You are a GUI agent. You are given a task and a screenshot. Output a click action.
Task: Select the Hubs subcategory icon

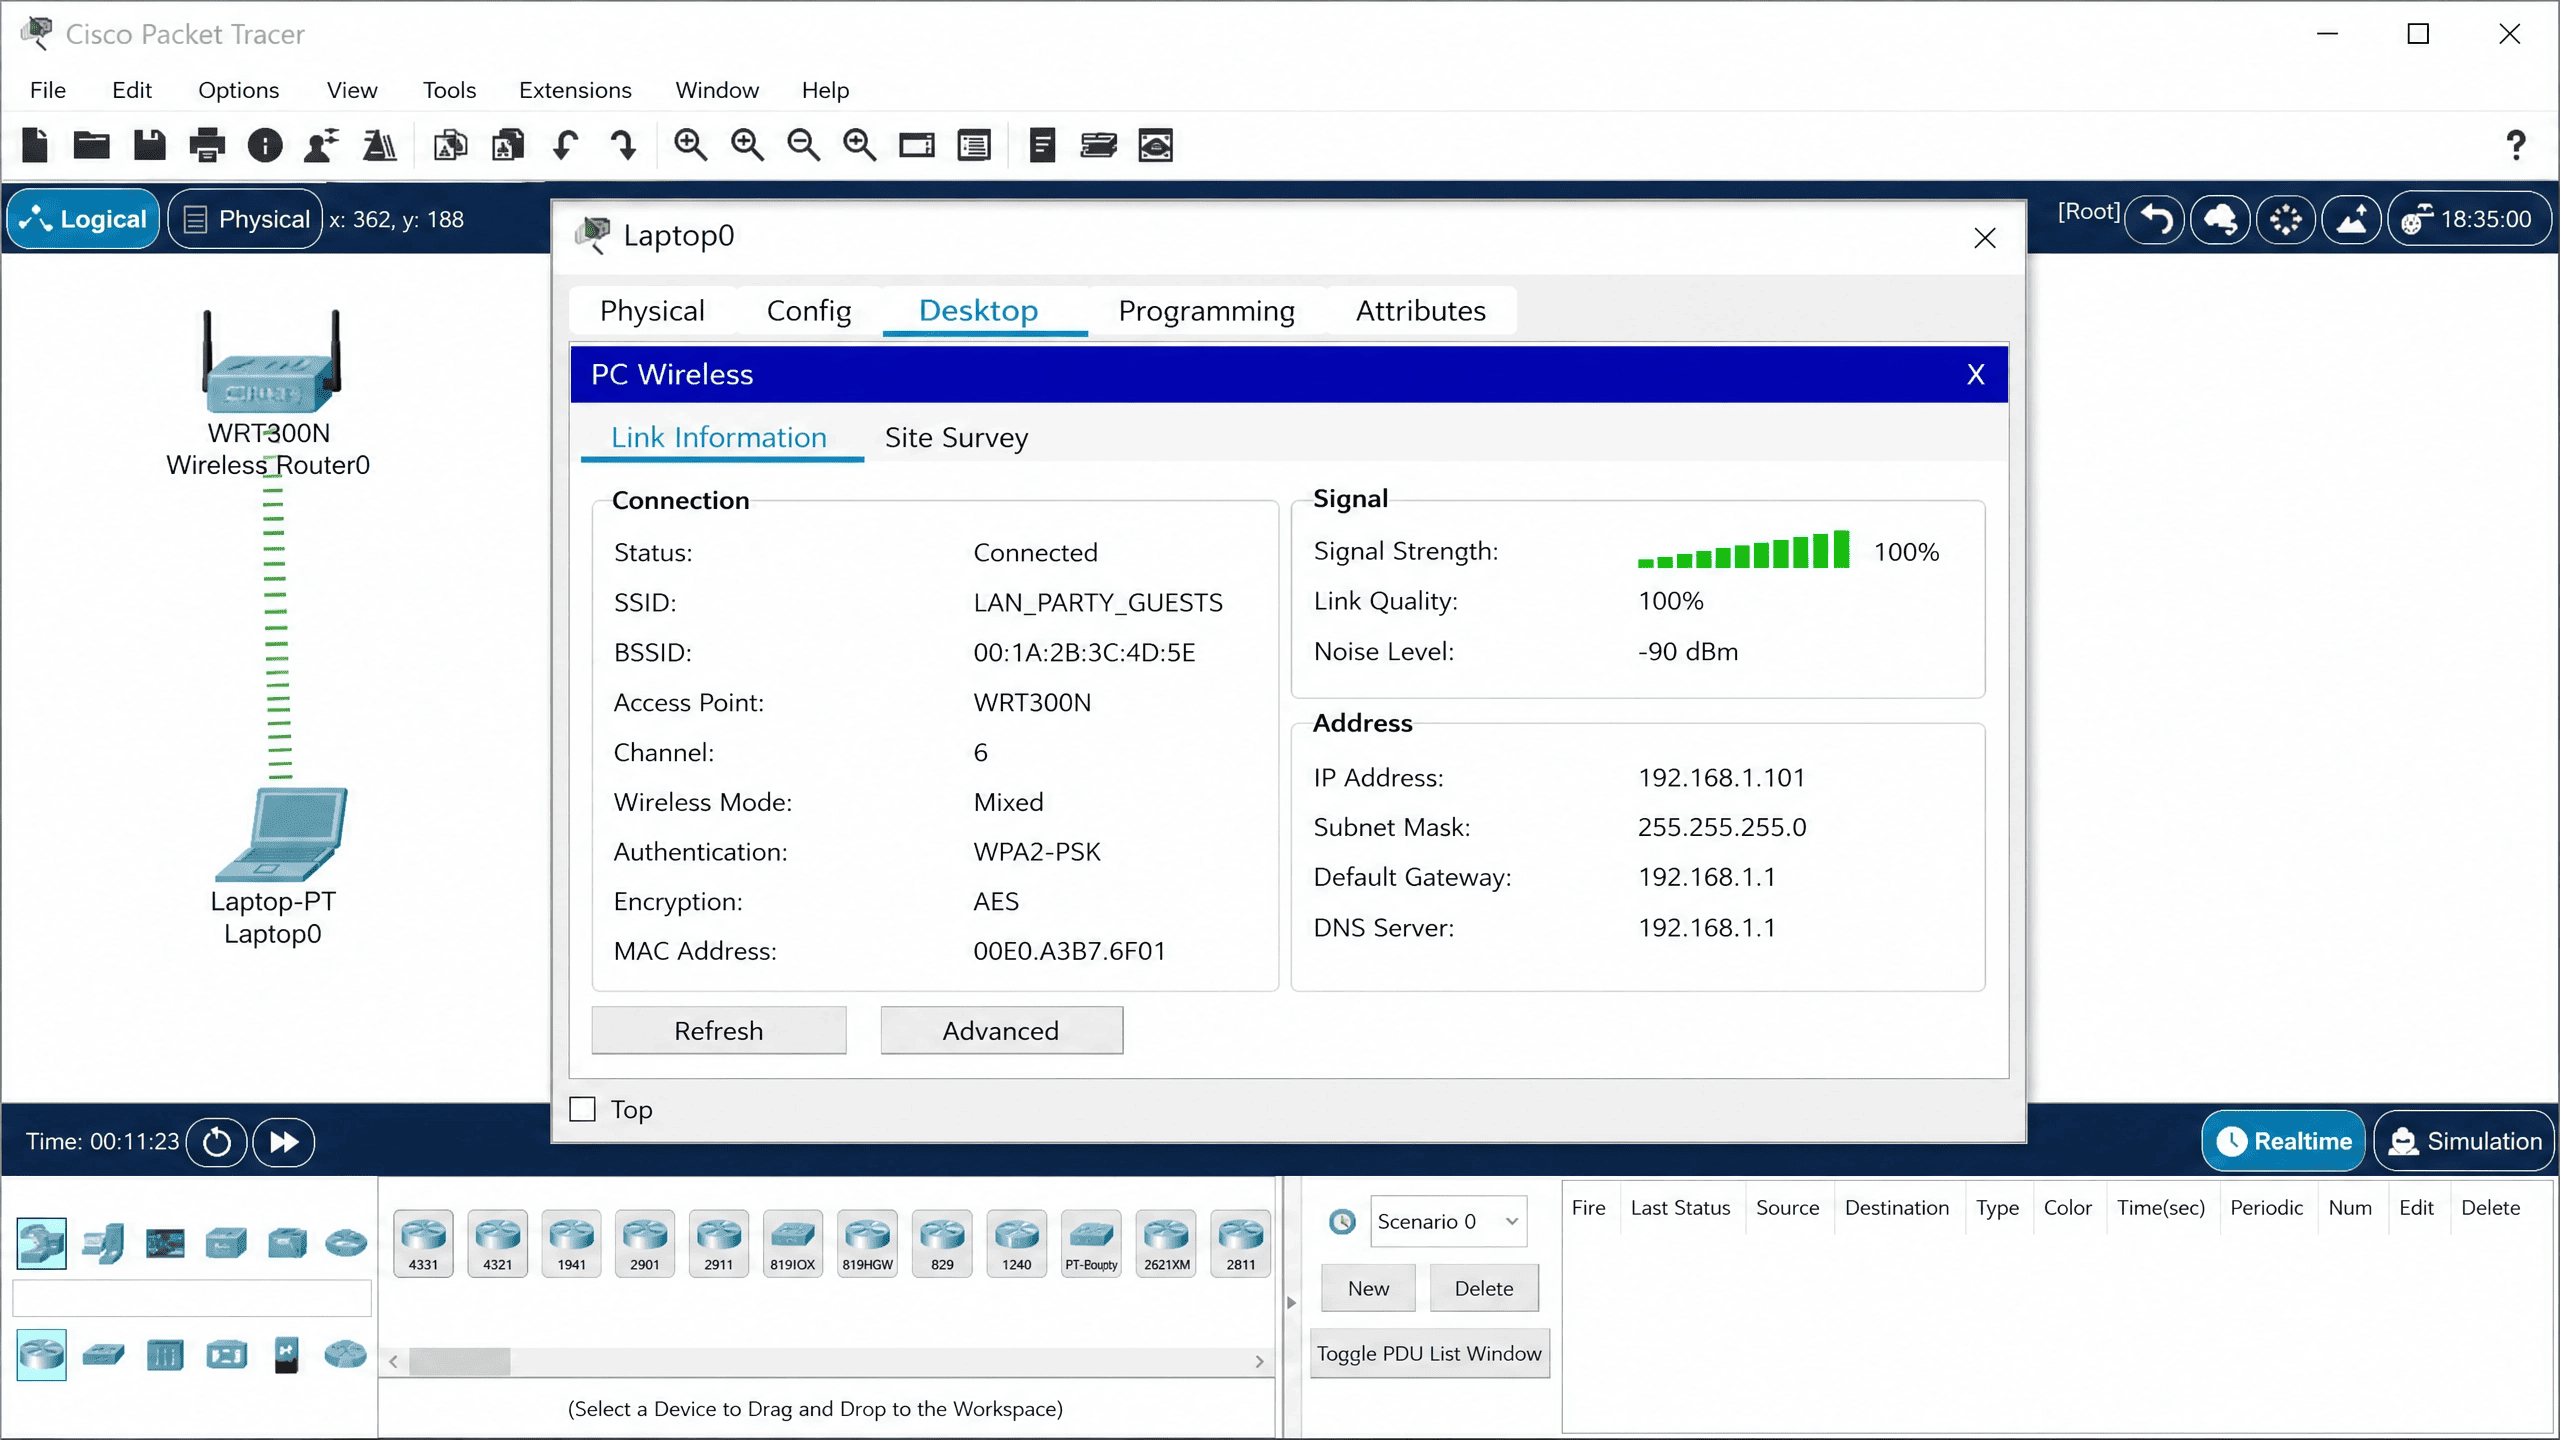[x=165, y=1355]
